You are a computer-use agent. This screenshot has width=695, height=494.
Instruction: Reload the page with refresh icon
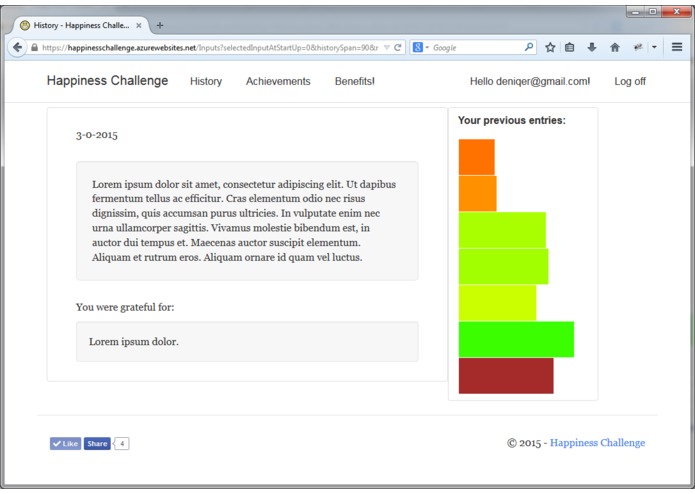398,47
